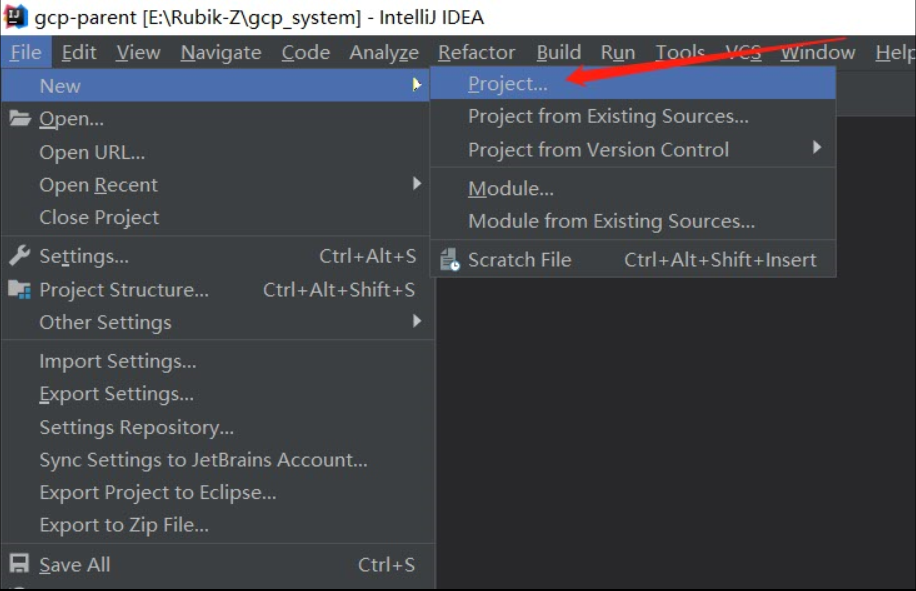Image resolution: width=916 pixels, height=591 pixels.
Task: Click the Save All disk icon
Action: pyautogui.click(x=19, y=564)
